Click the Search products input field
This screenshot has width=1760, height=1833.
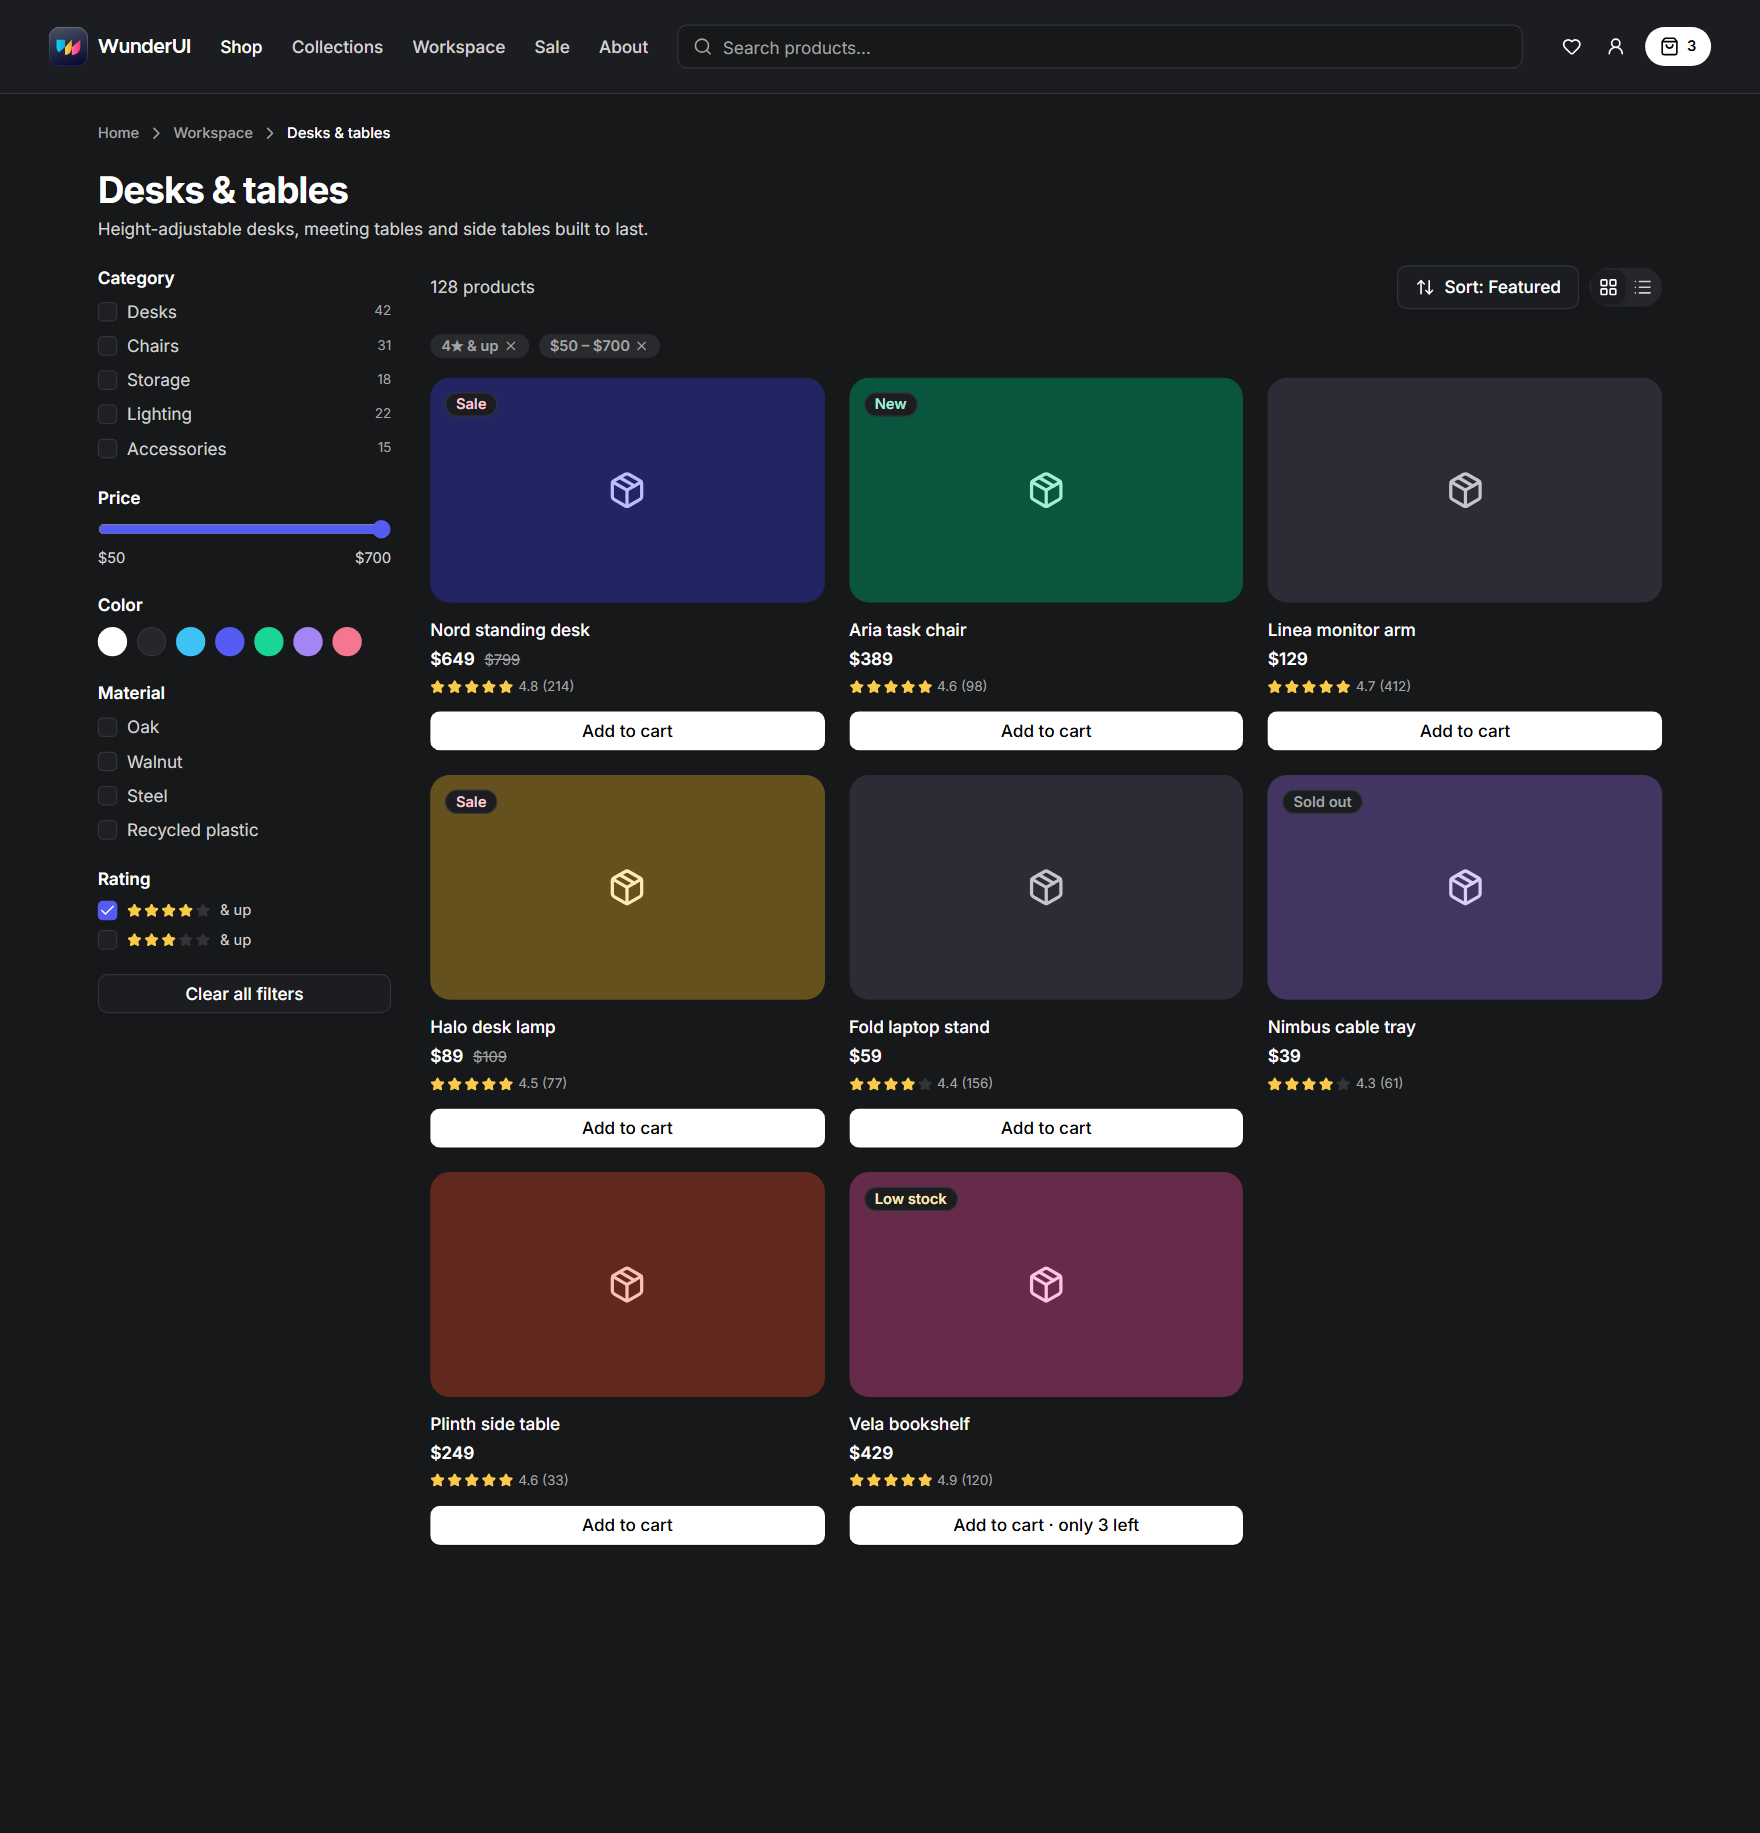point(1099,47)
